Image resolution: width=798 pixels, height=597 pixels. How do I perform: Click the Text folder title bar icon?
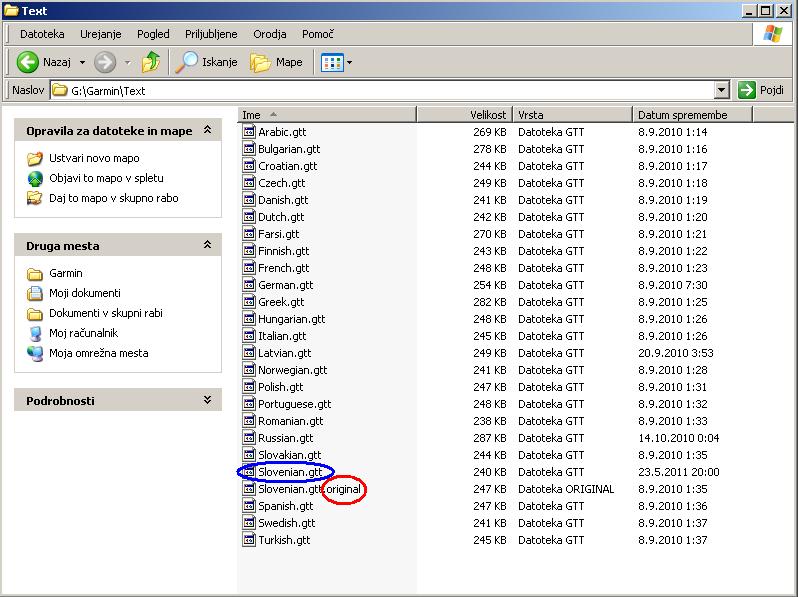(x=11, y=10)
